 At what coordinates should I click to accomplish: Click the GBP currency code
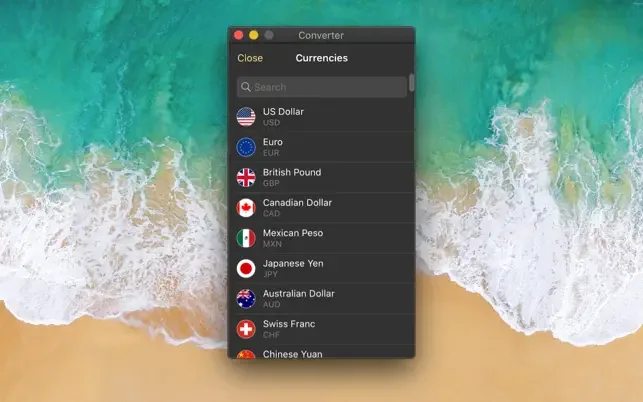click(271, 183)
